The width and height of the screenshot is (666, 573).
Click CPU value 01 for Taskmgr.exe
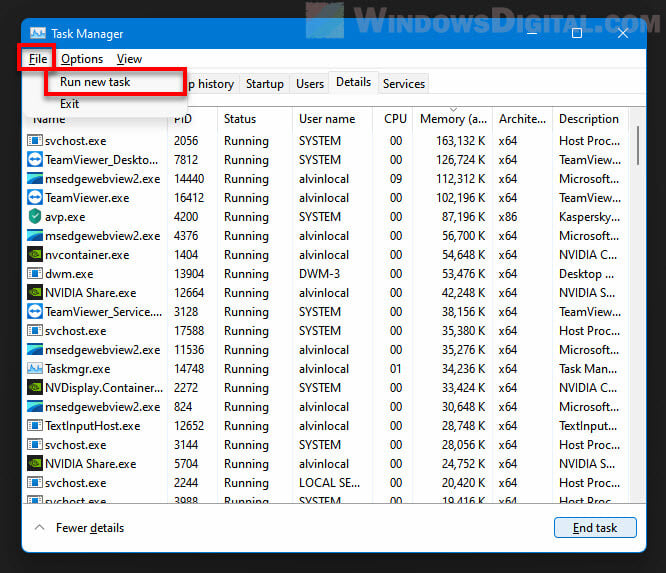click(x=395, y=368)
